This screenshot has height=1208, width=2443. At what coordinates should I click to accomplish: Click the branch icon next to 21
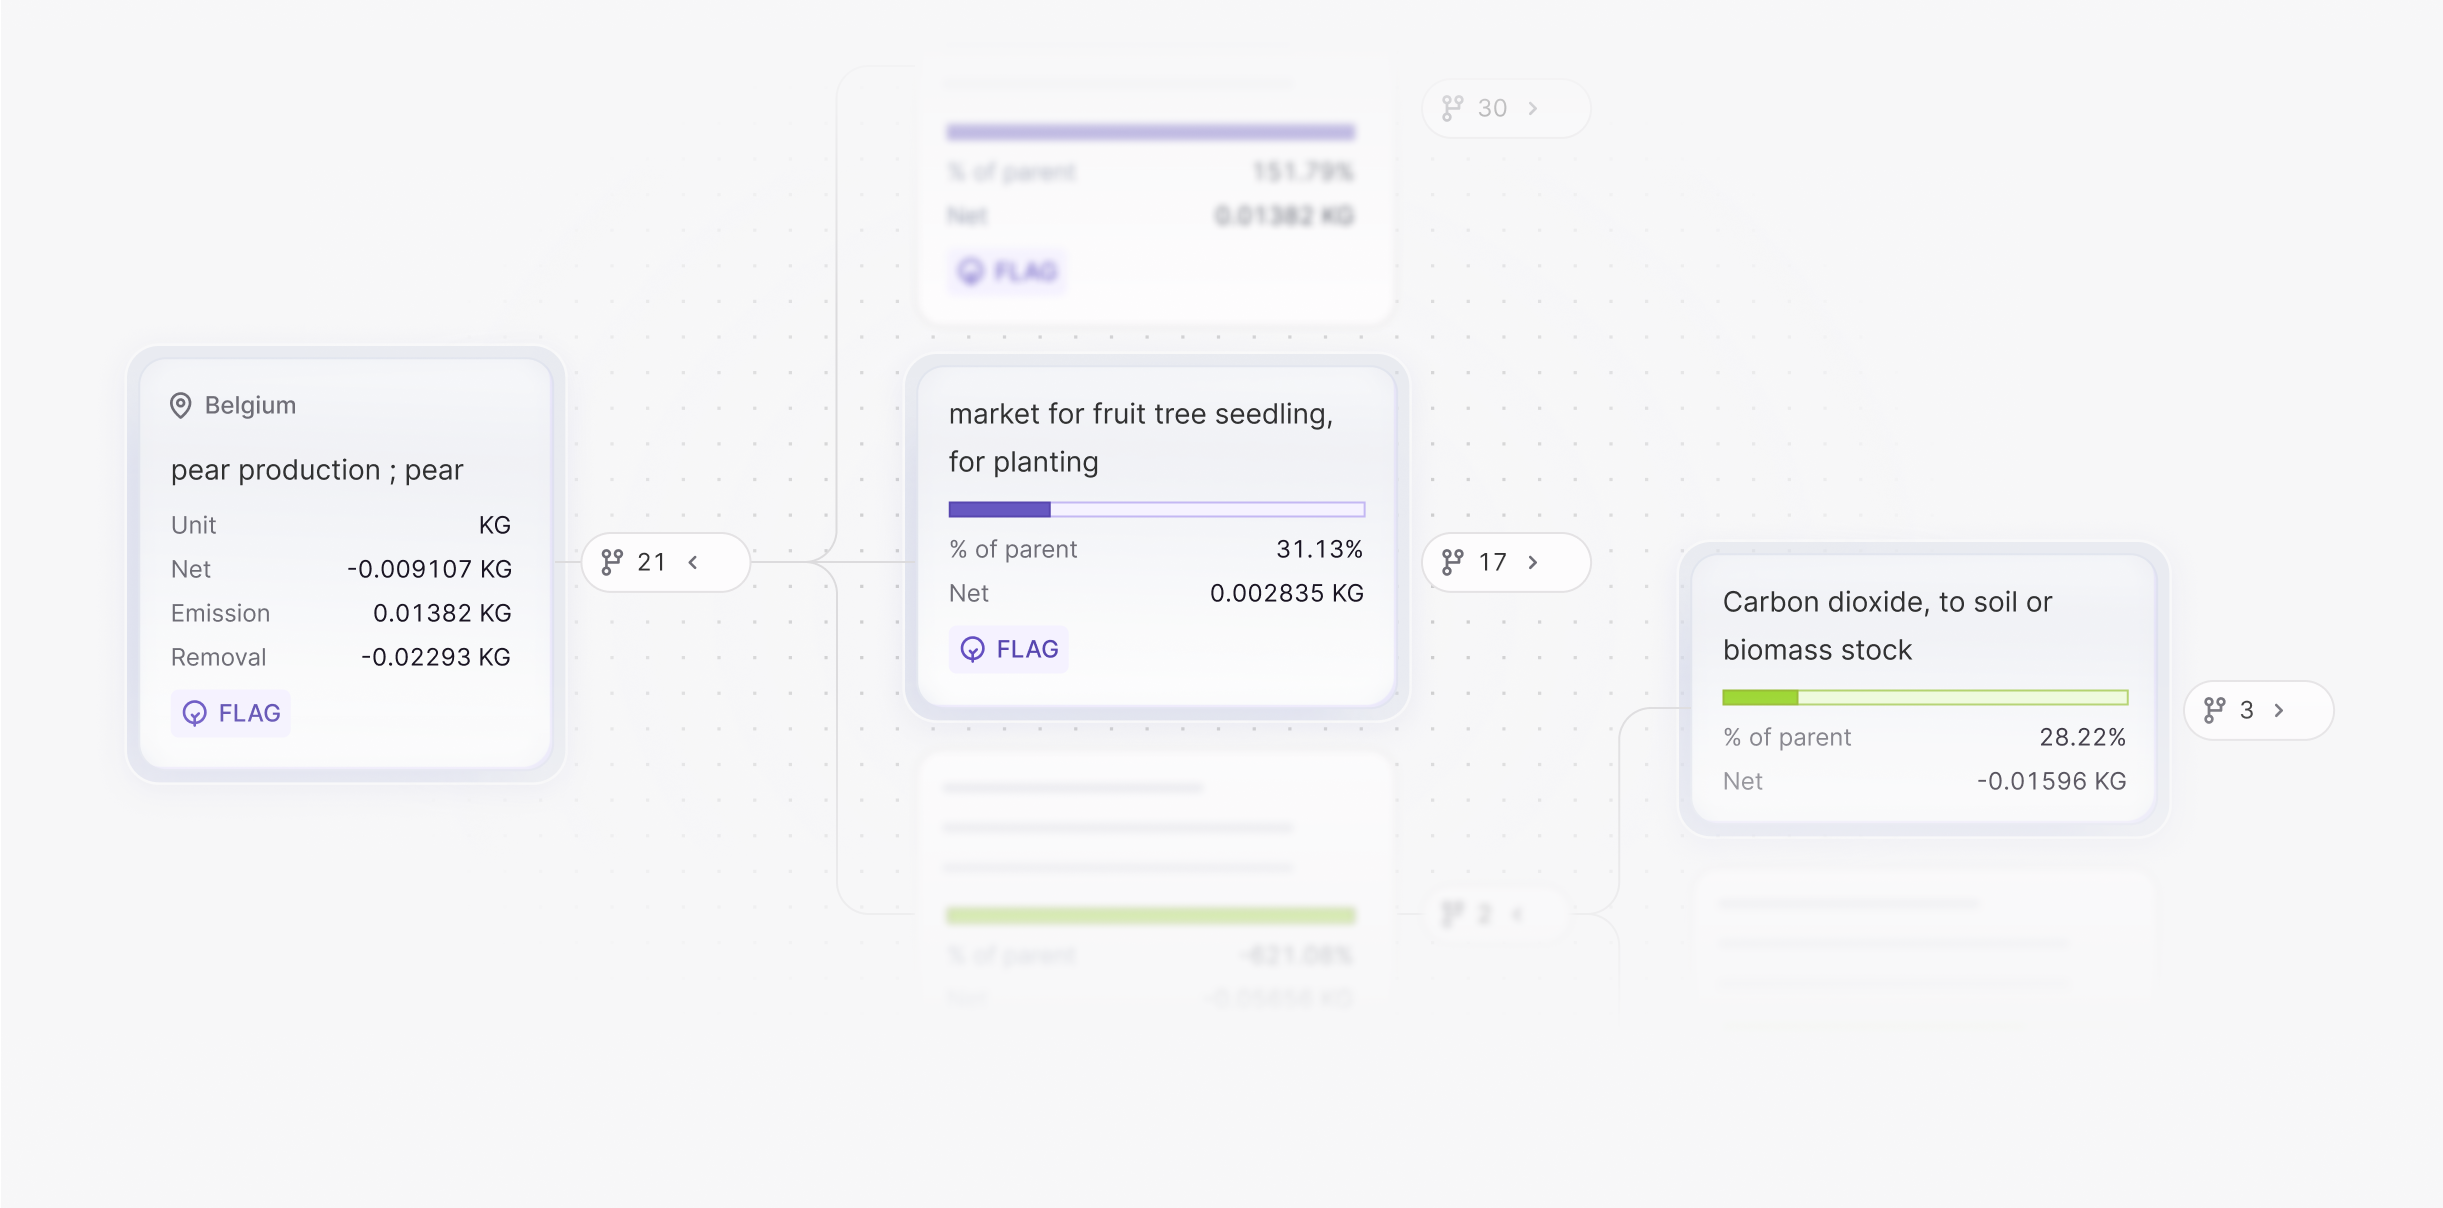point(612,562)
